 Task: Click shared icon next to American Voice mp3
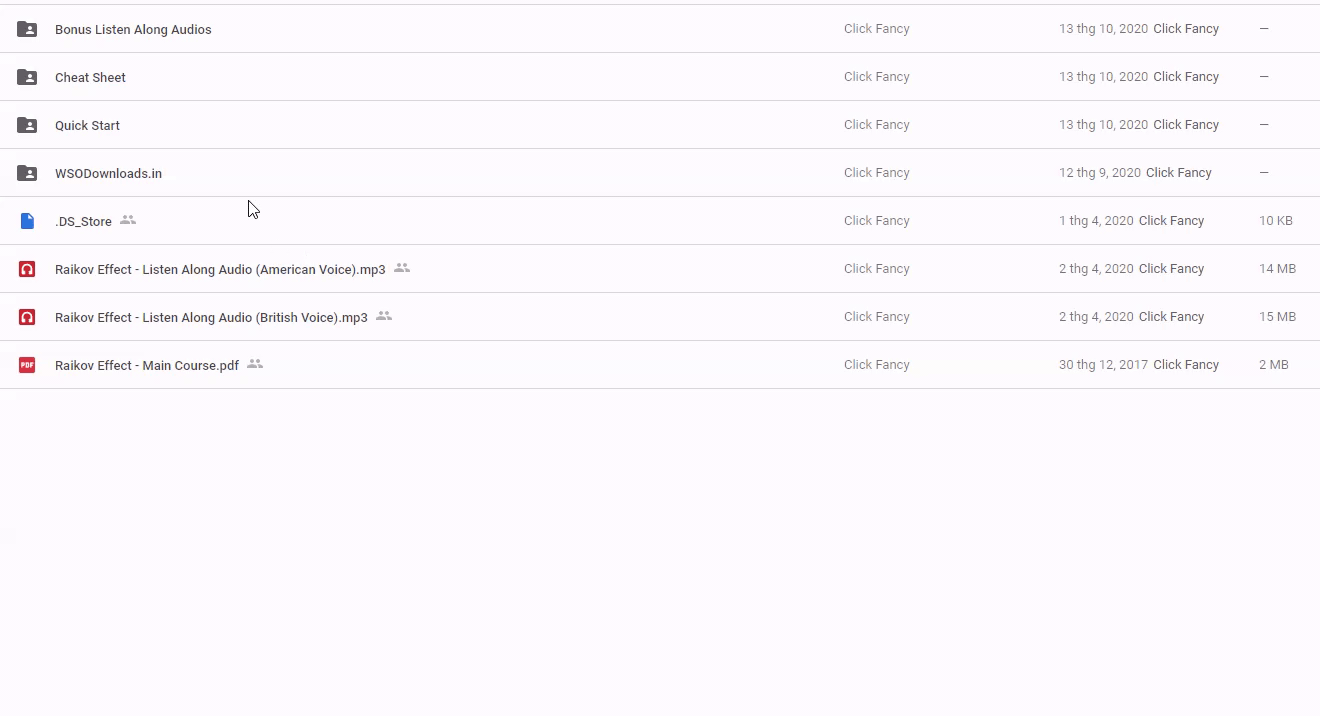coord(402,268)
